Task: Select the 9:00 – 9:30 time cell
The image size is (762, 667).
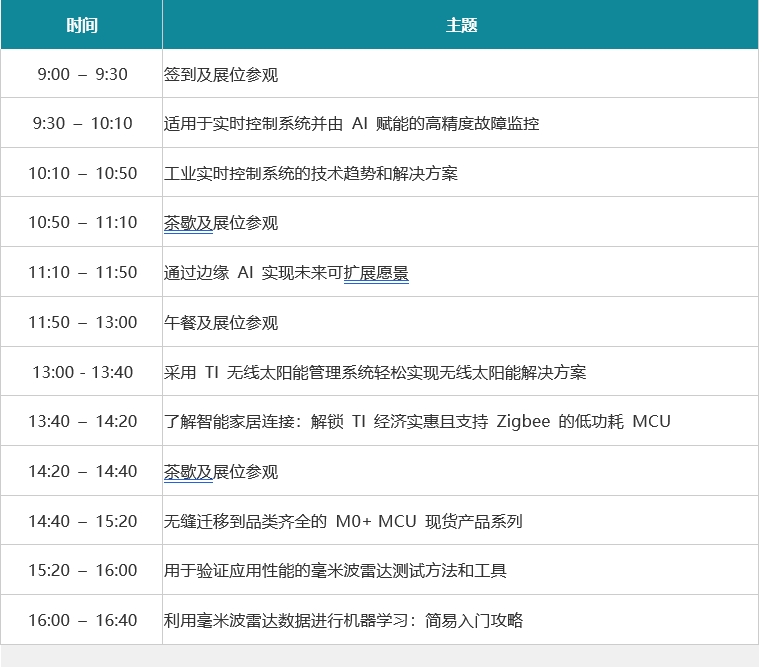Action: tap(82, 74)
